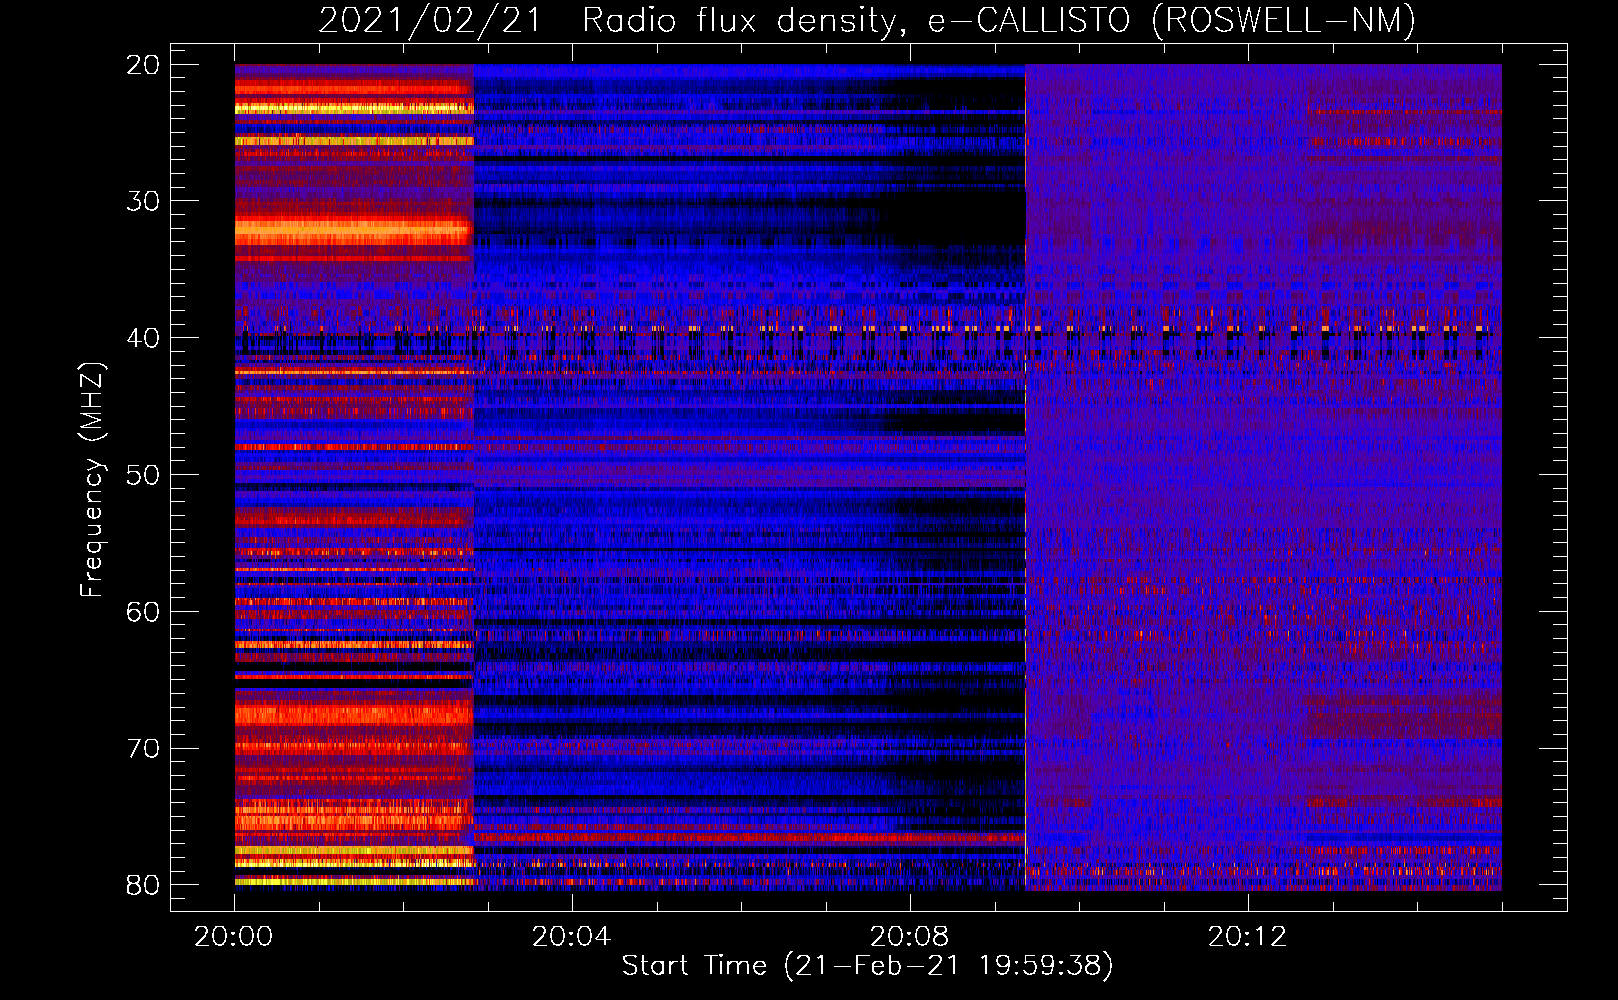The image size is (1618, 1000).
Task: Click the 20:08 time tick label
Action: (909, 937)
